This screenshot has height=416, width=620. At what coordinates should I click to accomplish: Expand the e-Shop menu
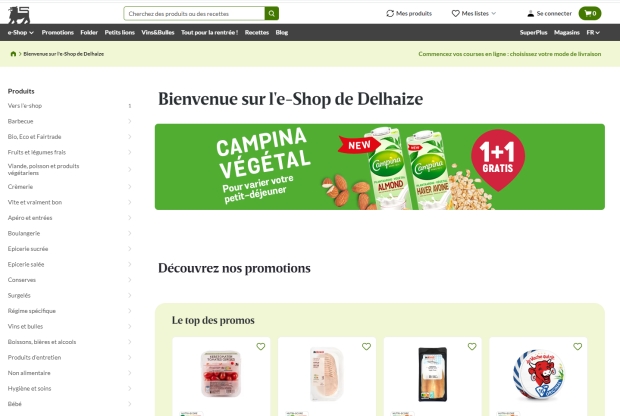pyautogui.click(x=21, y=32)
